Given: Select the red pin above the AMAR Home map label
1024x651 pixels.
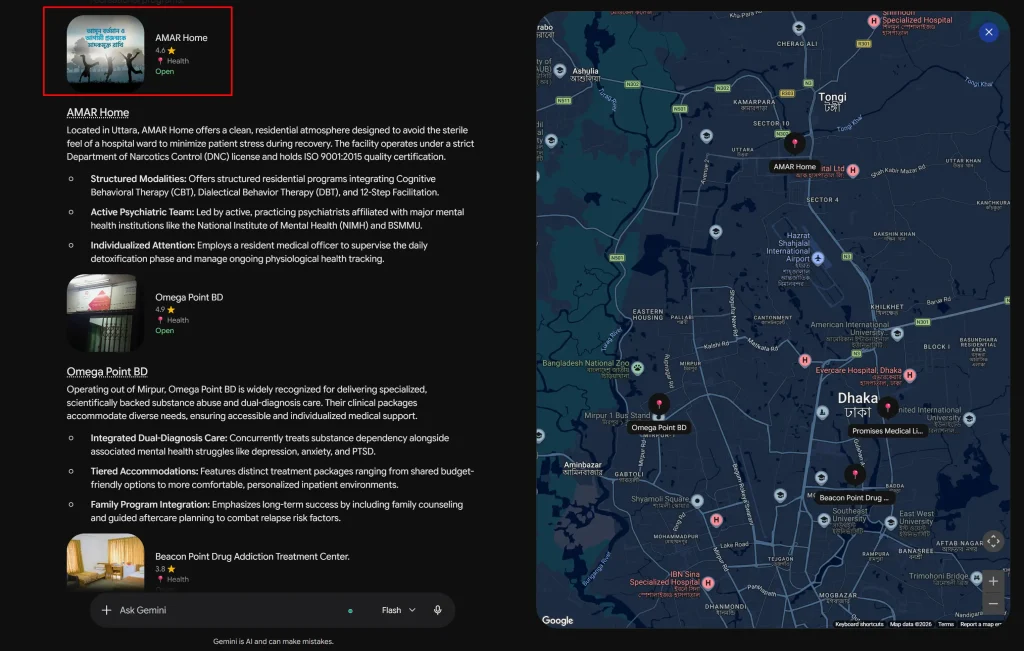Looking at the screenshot, I should coord(794,144).
